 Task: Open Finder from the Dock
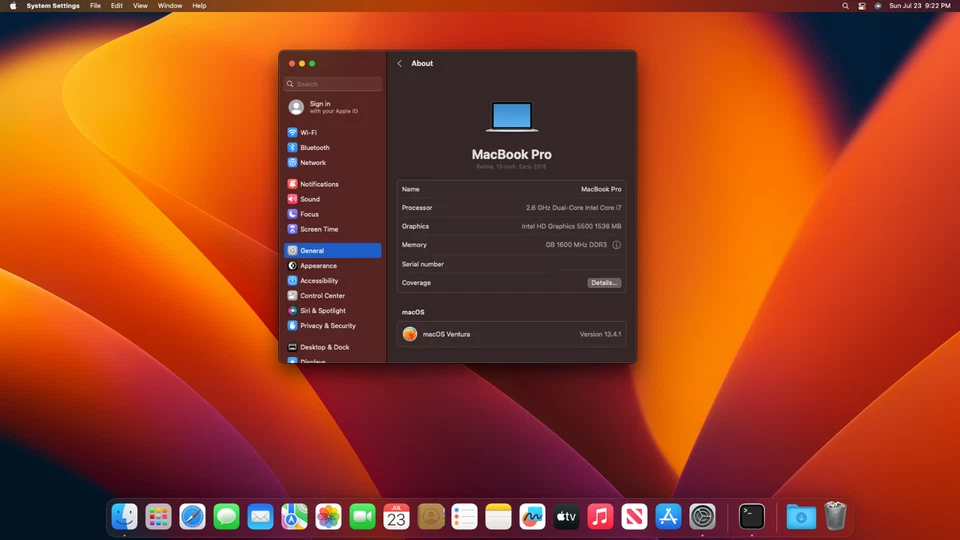[x=124, y=517]
